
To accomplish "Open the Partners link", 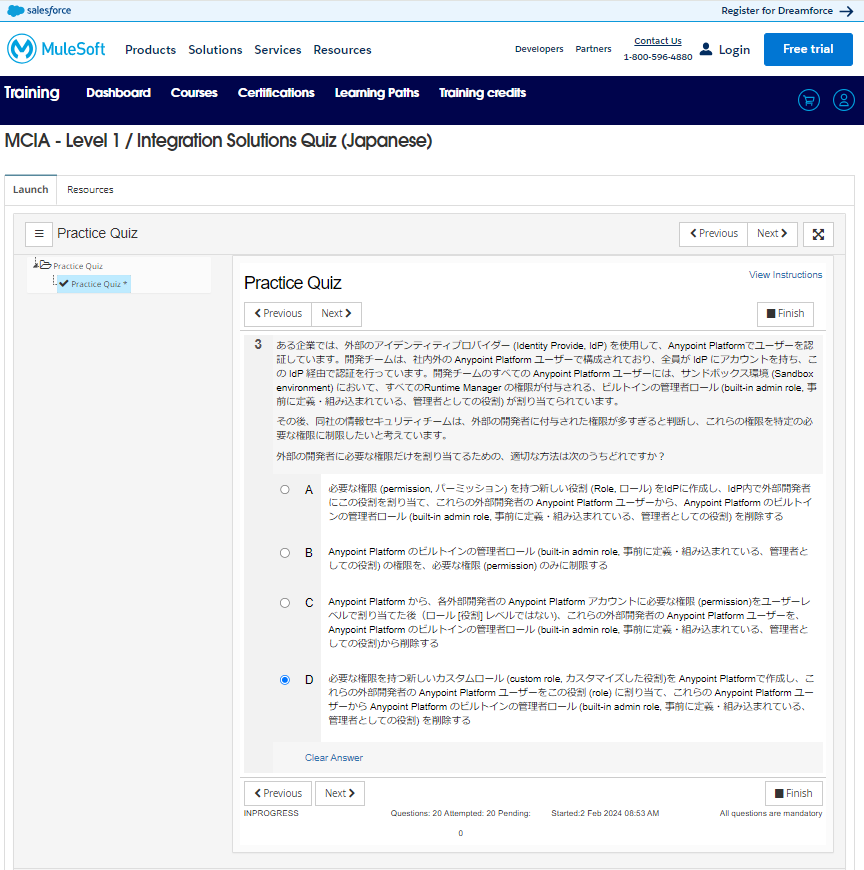I will point(593,49).
